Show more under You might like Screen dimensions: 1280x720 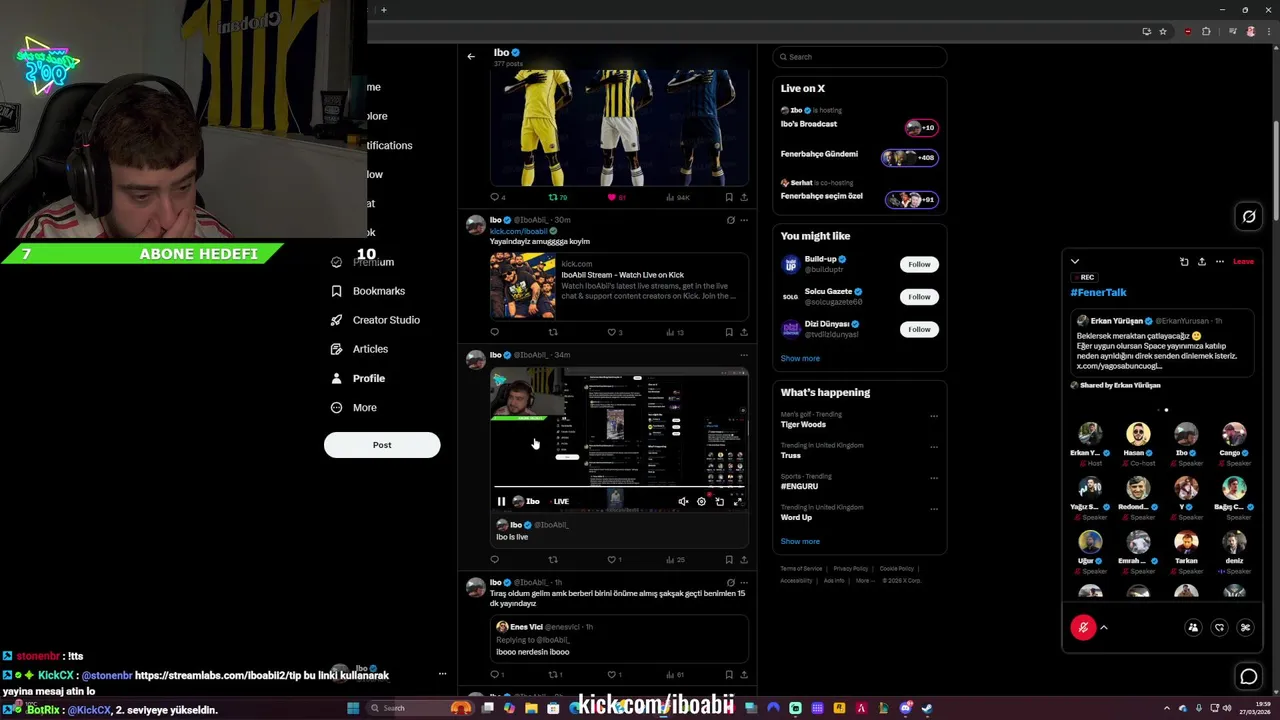coord(800,358)
